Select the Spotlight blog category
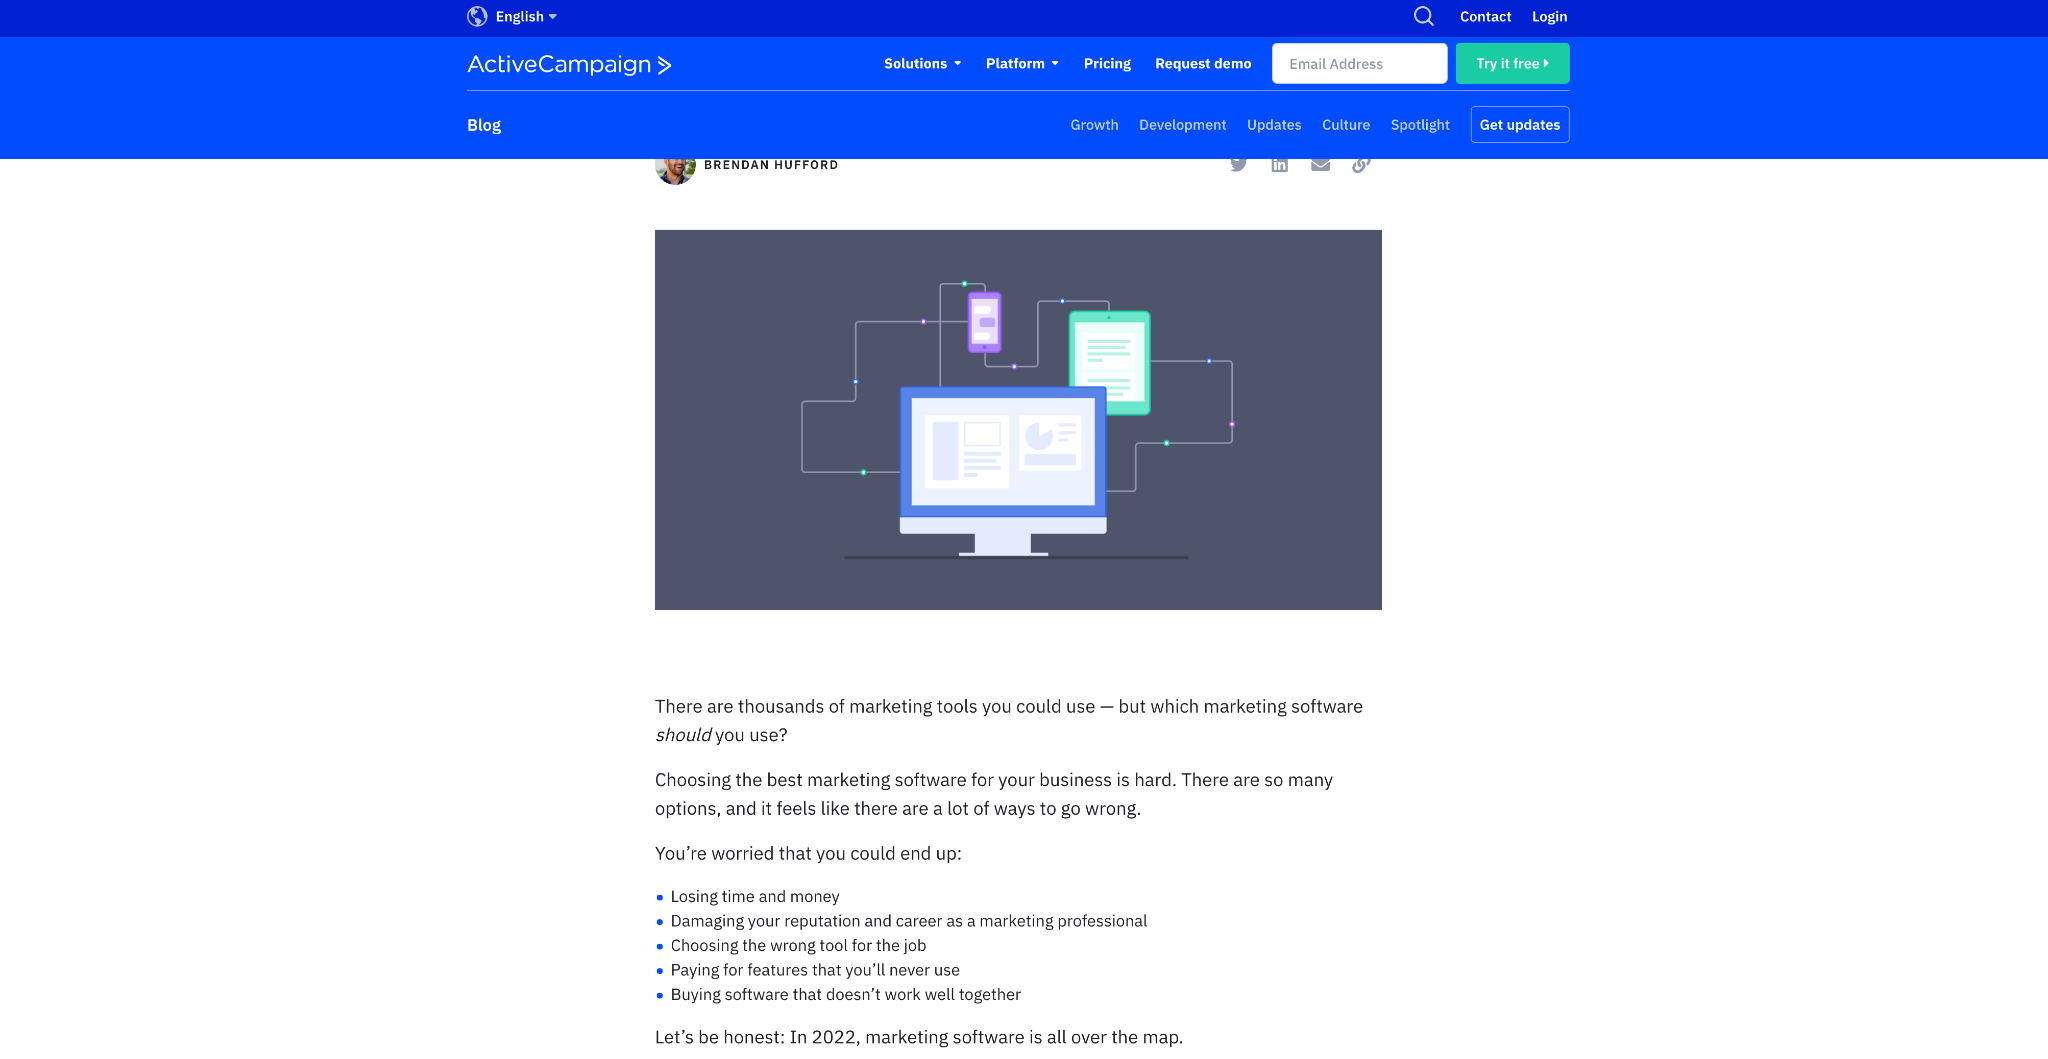Viewport: 2048px width, 1059px height. [1420, 125]
